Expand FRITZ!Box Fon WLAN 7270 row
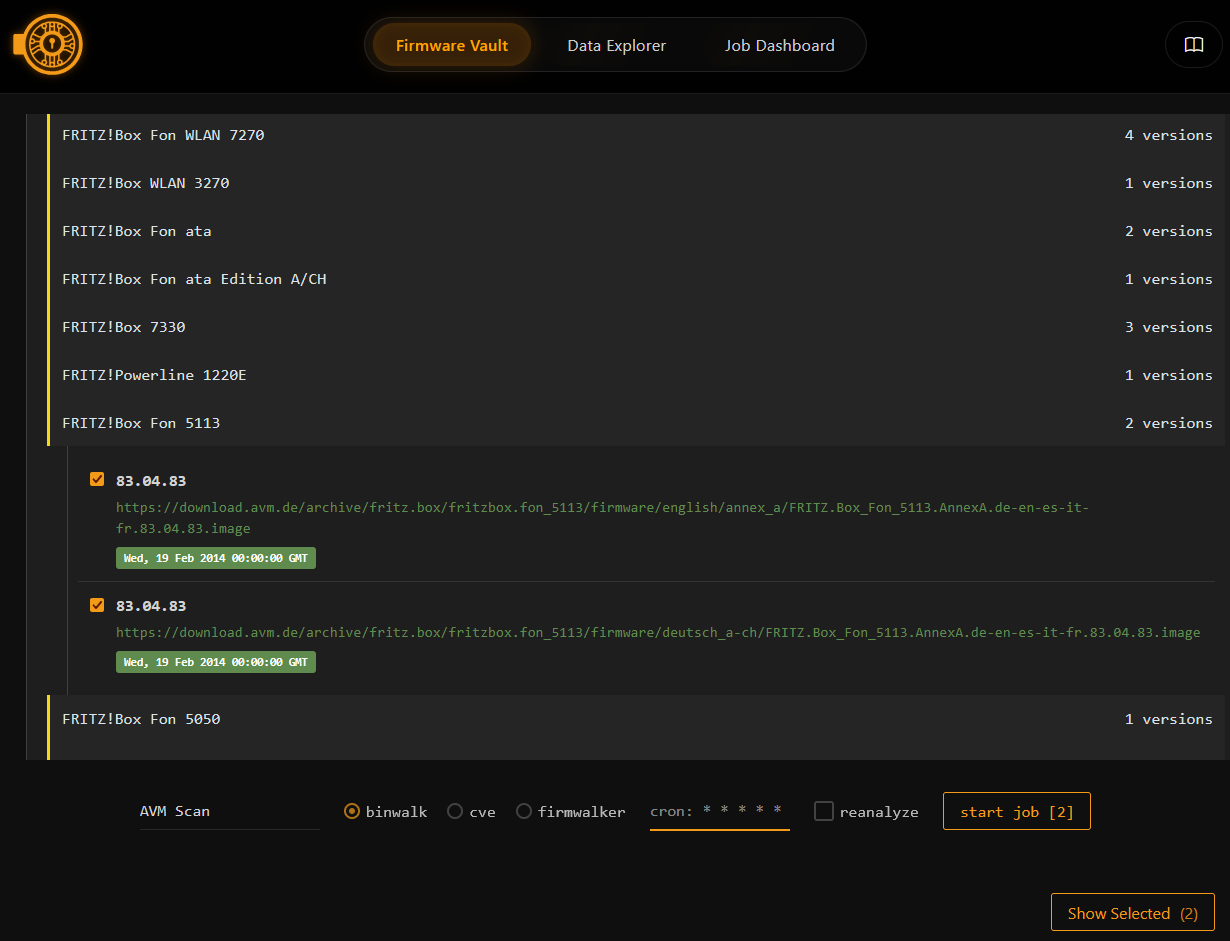This screenshot has width=1230, height=941. (x=636, y=135)
